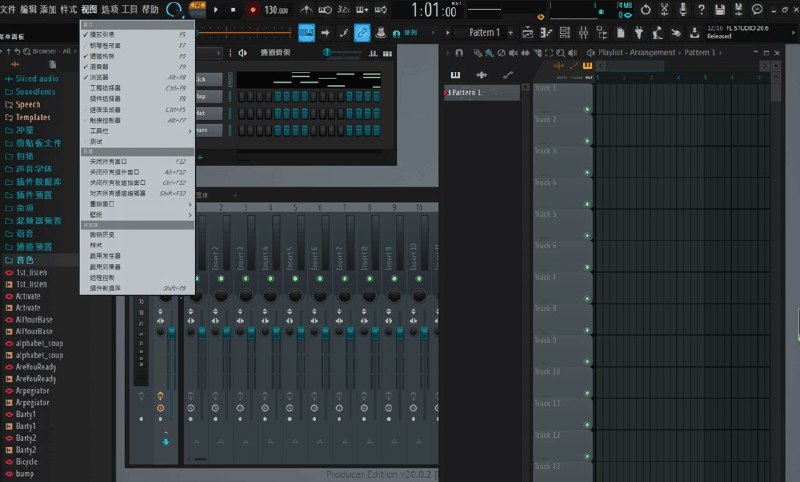This screenshot has width=800, height=482.
Task: Save the project with the floppy icon
Action: tap(720, 9)
